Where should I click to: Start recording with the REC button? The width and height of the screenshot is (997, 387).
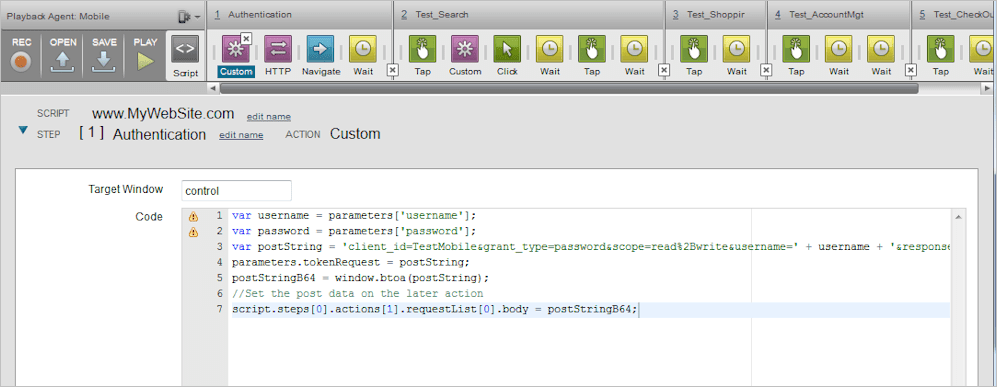21,55
